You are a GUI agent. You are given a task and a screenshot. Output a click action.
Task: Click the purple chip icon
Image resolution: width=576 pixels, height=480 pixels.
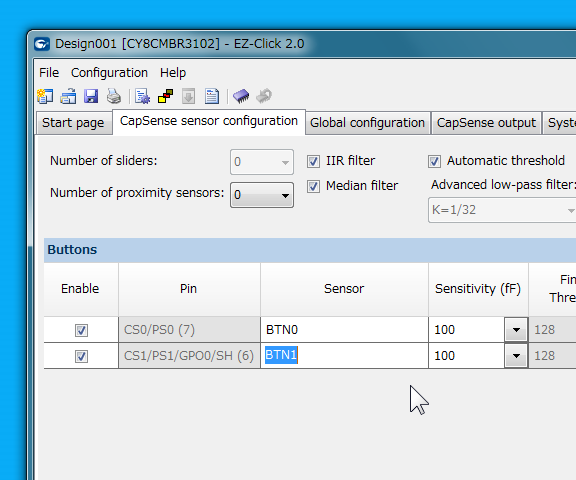(x=241, y=97)
